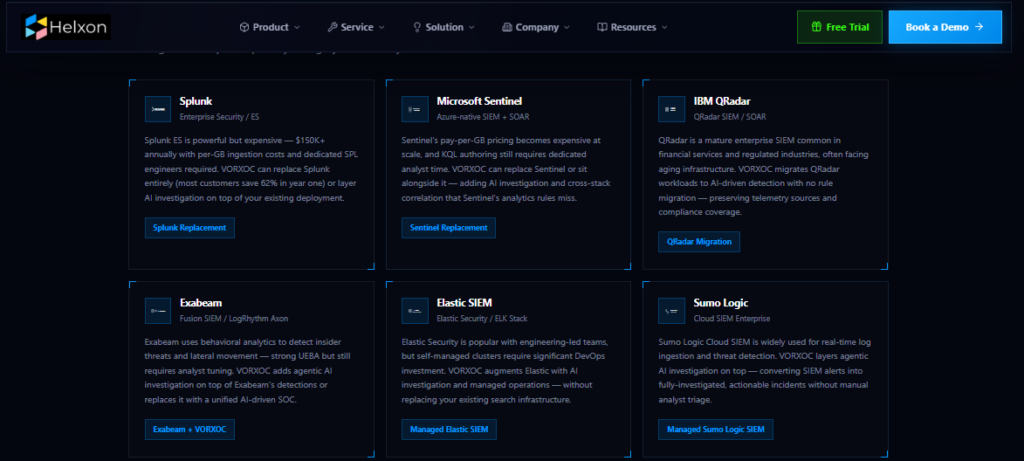Click the Splunk ES description paragraph
This screenshot has height=461, width=1024.
pos(251,169)
